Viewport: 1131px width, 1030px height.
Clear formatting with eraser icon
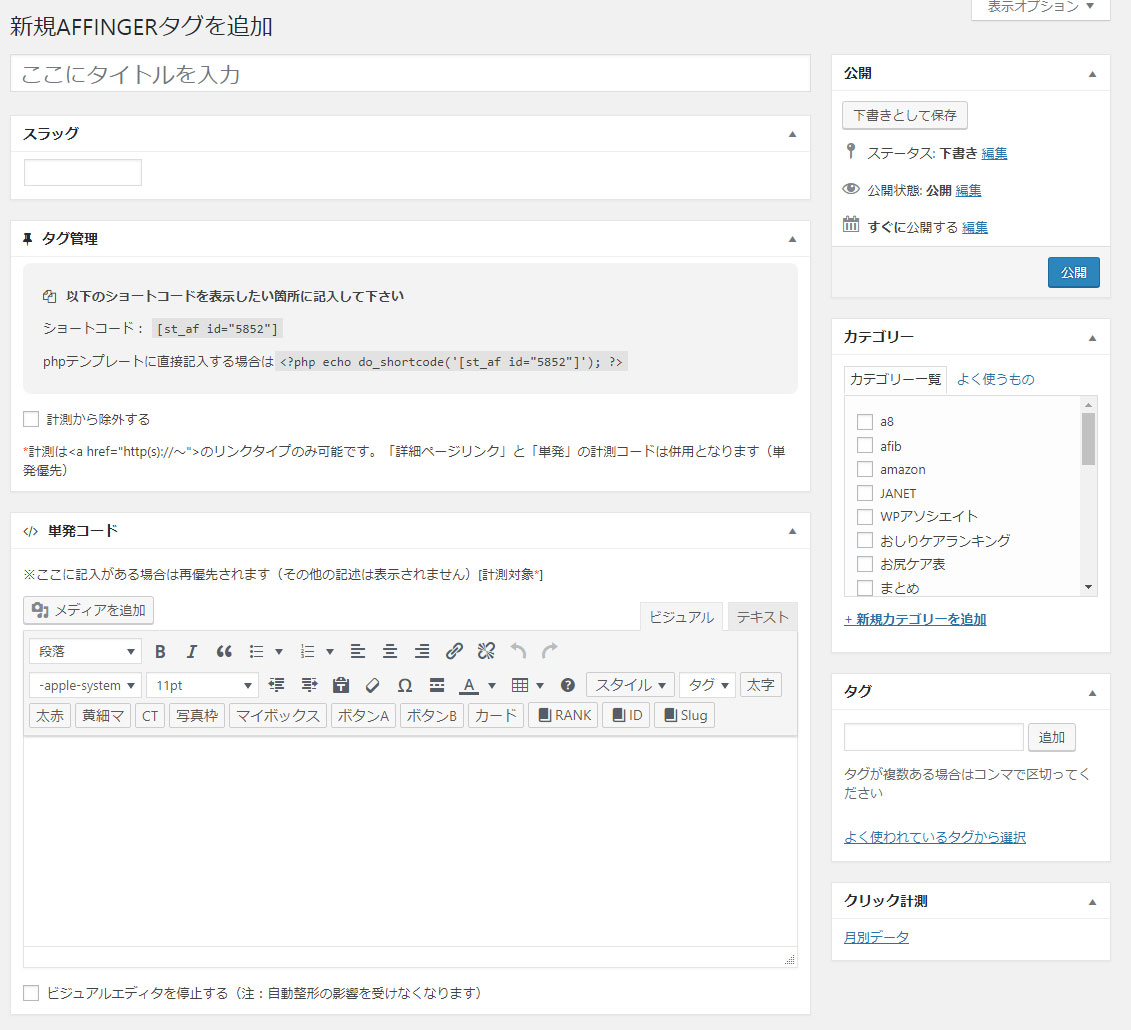pyautogui.click(x=373, y=685)
